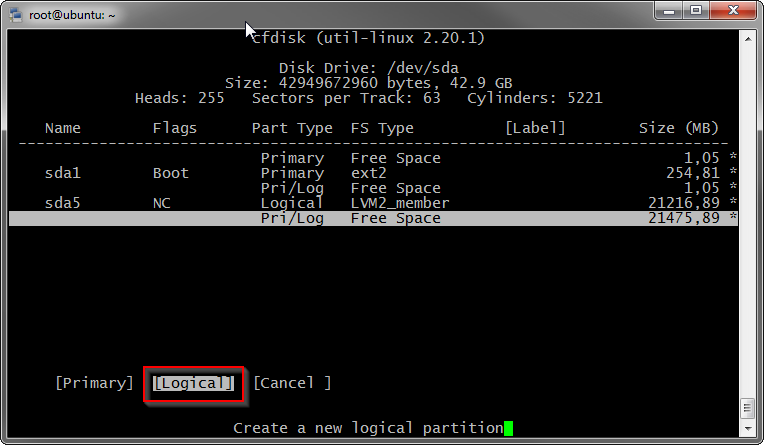Close the root@ubuntu terminal window
The width and height of the screenshot is (764, 445).
(x=732, y=11)
